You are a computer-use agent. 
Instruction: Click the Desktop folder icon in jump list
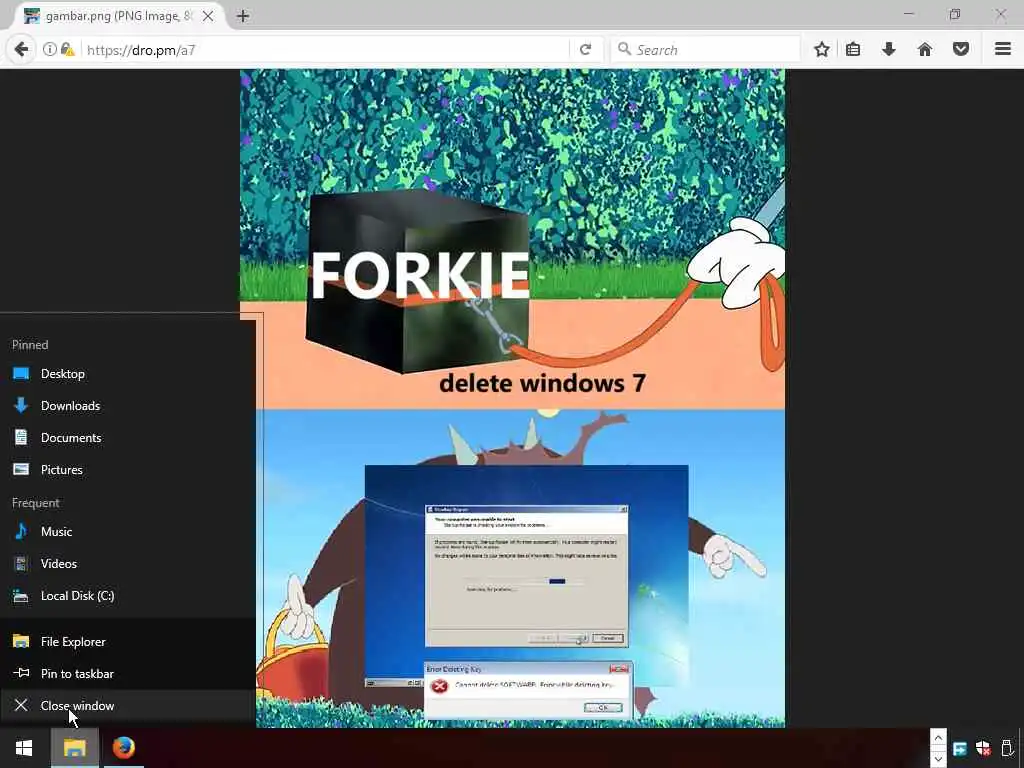point(21,374)
